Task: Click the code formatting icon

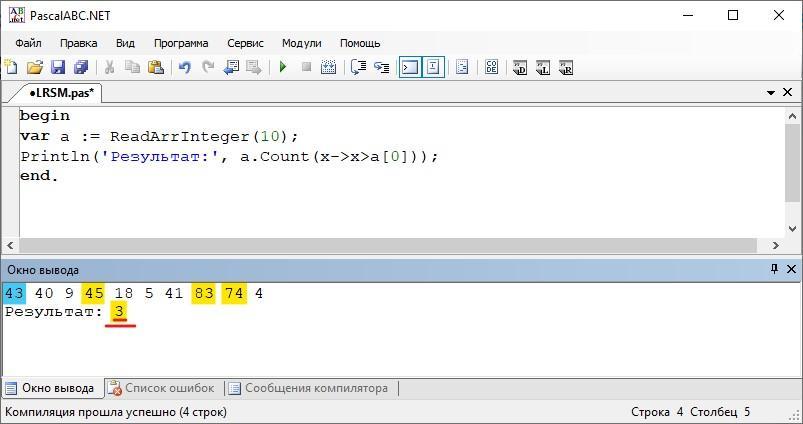Action: [x=462, y=67]
